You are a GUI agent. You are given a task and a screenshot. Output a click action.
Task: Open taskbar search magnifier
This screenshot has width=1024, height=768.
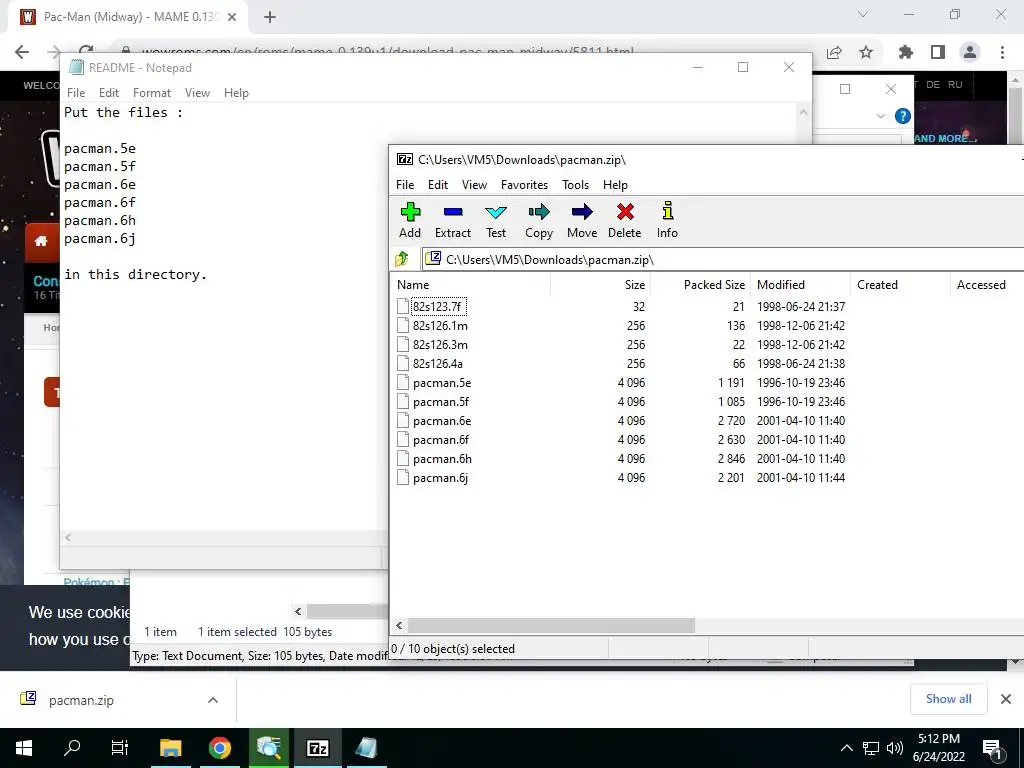click(x=72, y=748)
